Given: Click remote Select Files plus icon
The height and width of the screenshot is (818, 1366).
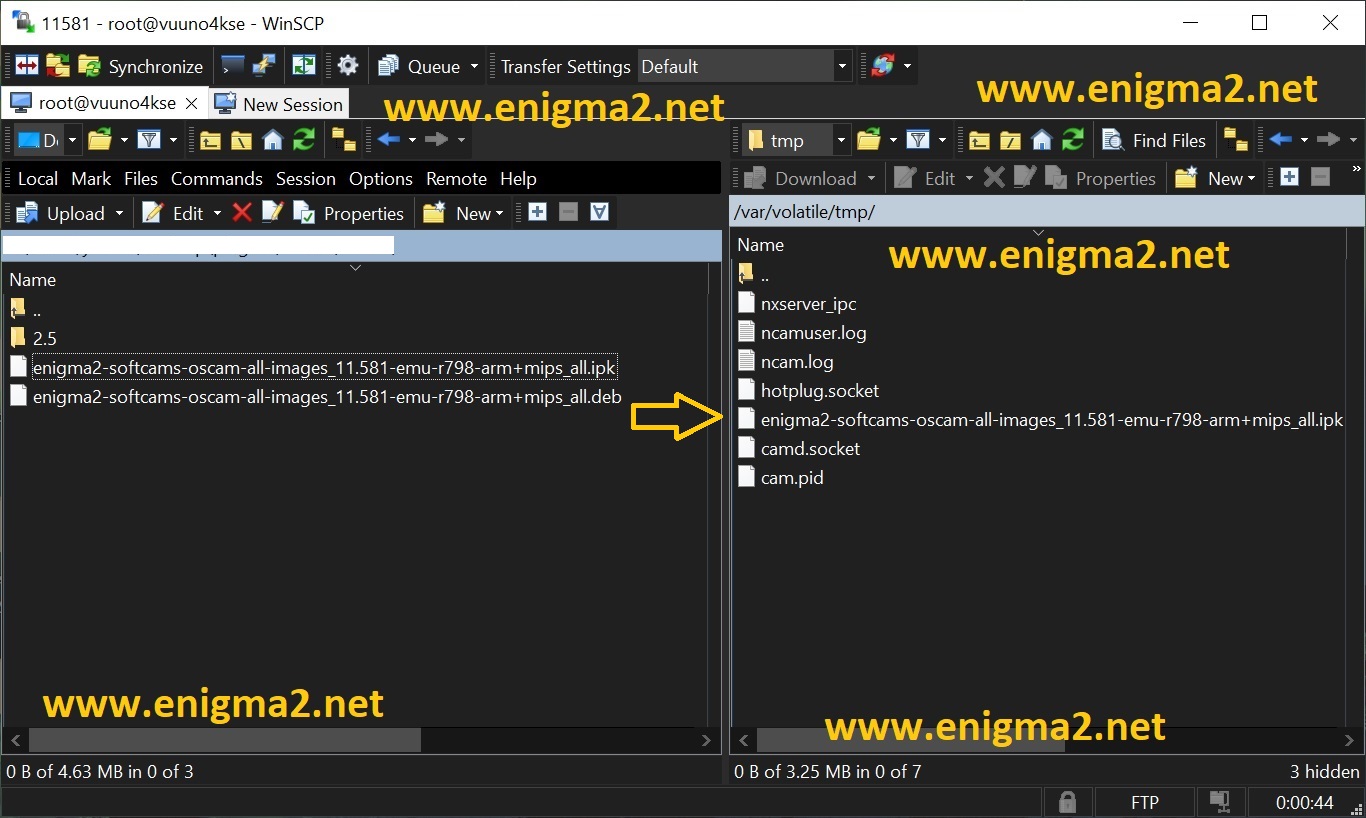Looking at the screenshot, I should (1289, 177).
